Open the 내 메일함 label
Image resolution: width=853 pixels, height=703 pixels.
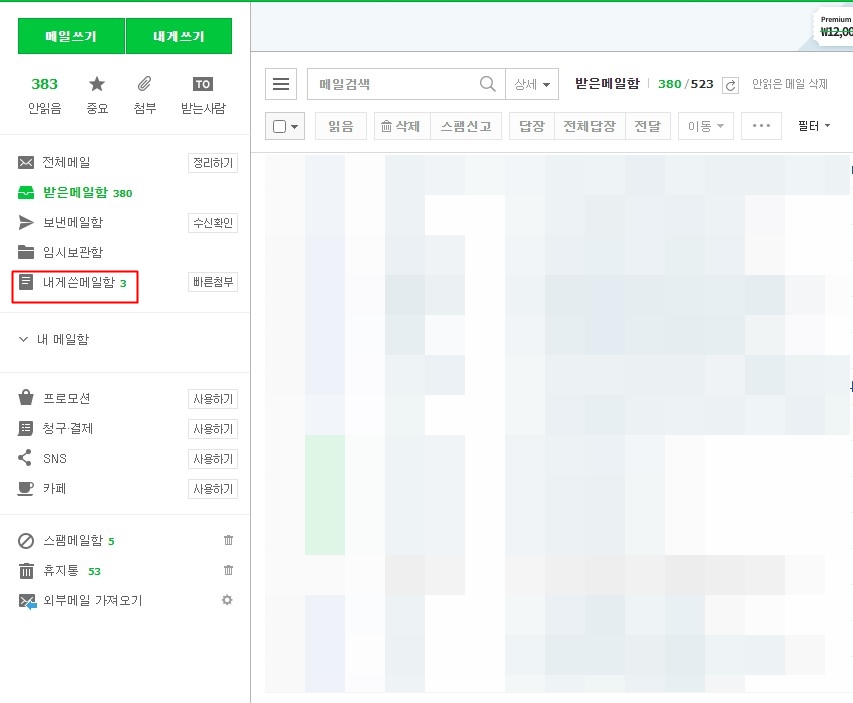(x=63, y=339)
